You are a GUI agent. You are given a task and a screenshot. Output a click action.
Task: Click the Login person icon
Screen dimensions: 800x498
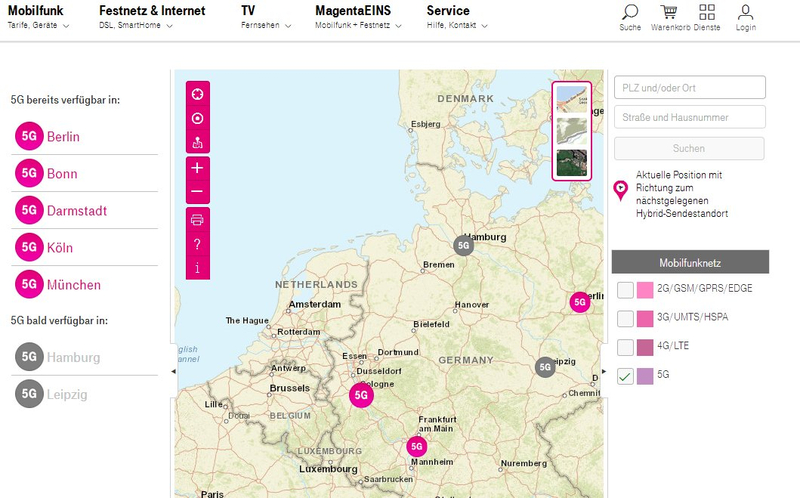click(x=745, y=12)
